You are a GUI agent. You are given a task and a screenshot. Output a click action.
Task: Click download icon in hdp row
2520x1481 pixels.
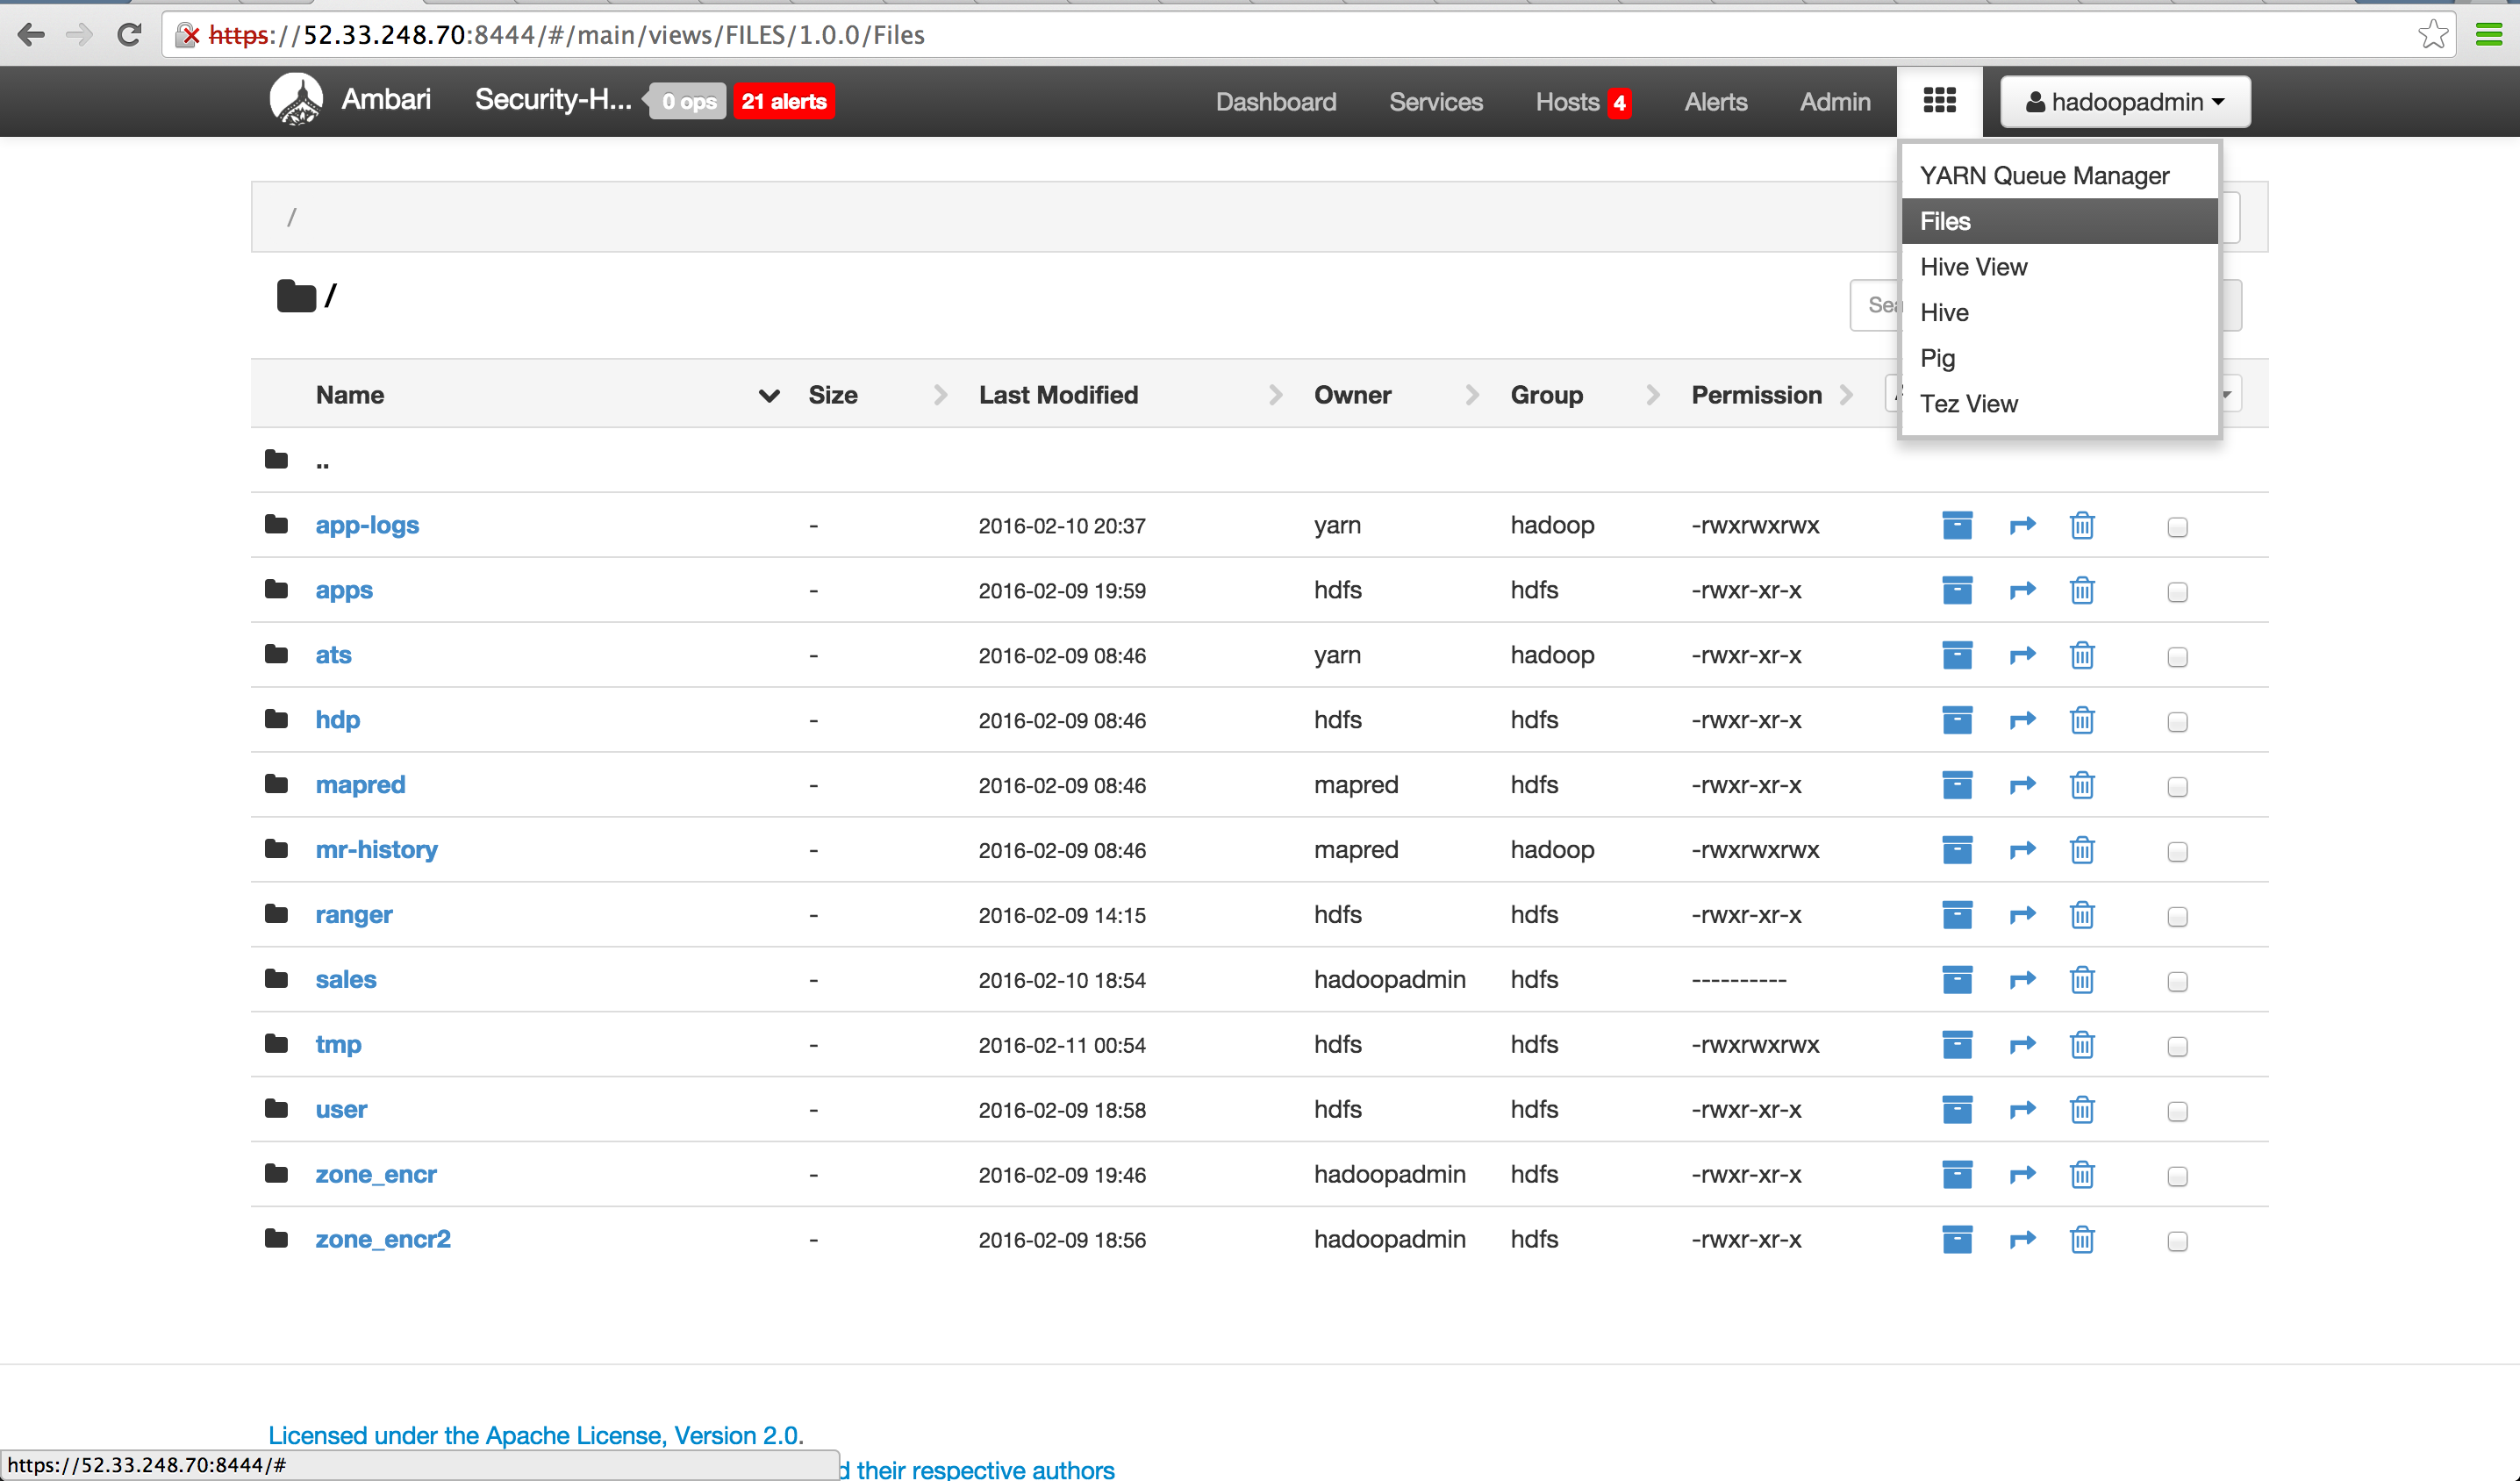[1957, 720]
